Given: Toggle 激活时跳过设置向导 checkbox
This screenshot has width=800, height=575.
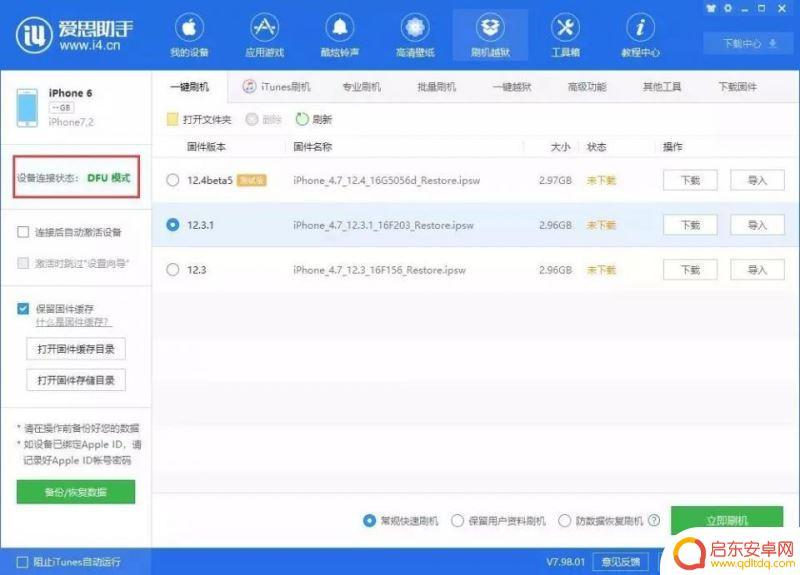Looking at the screenshot, I should [x=23, y=263].
